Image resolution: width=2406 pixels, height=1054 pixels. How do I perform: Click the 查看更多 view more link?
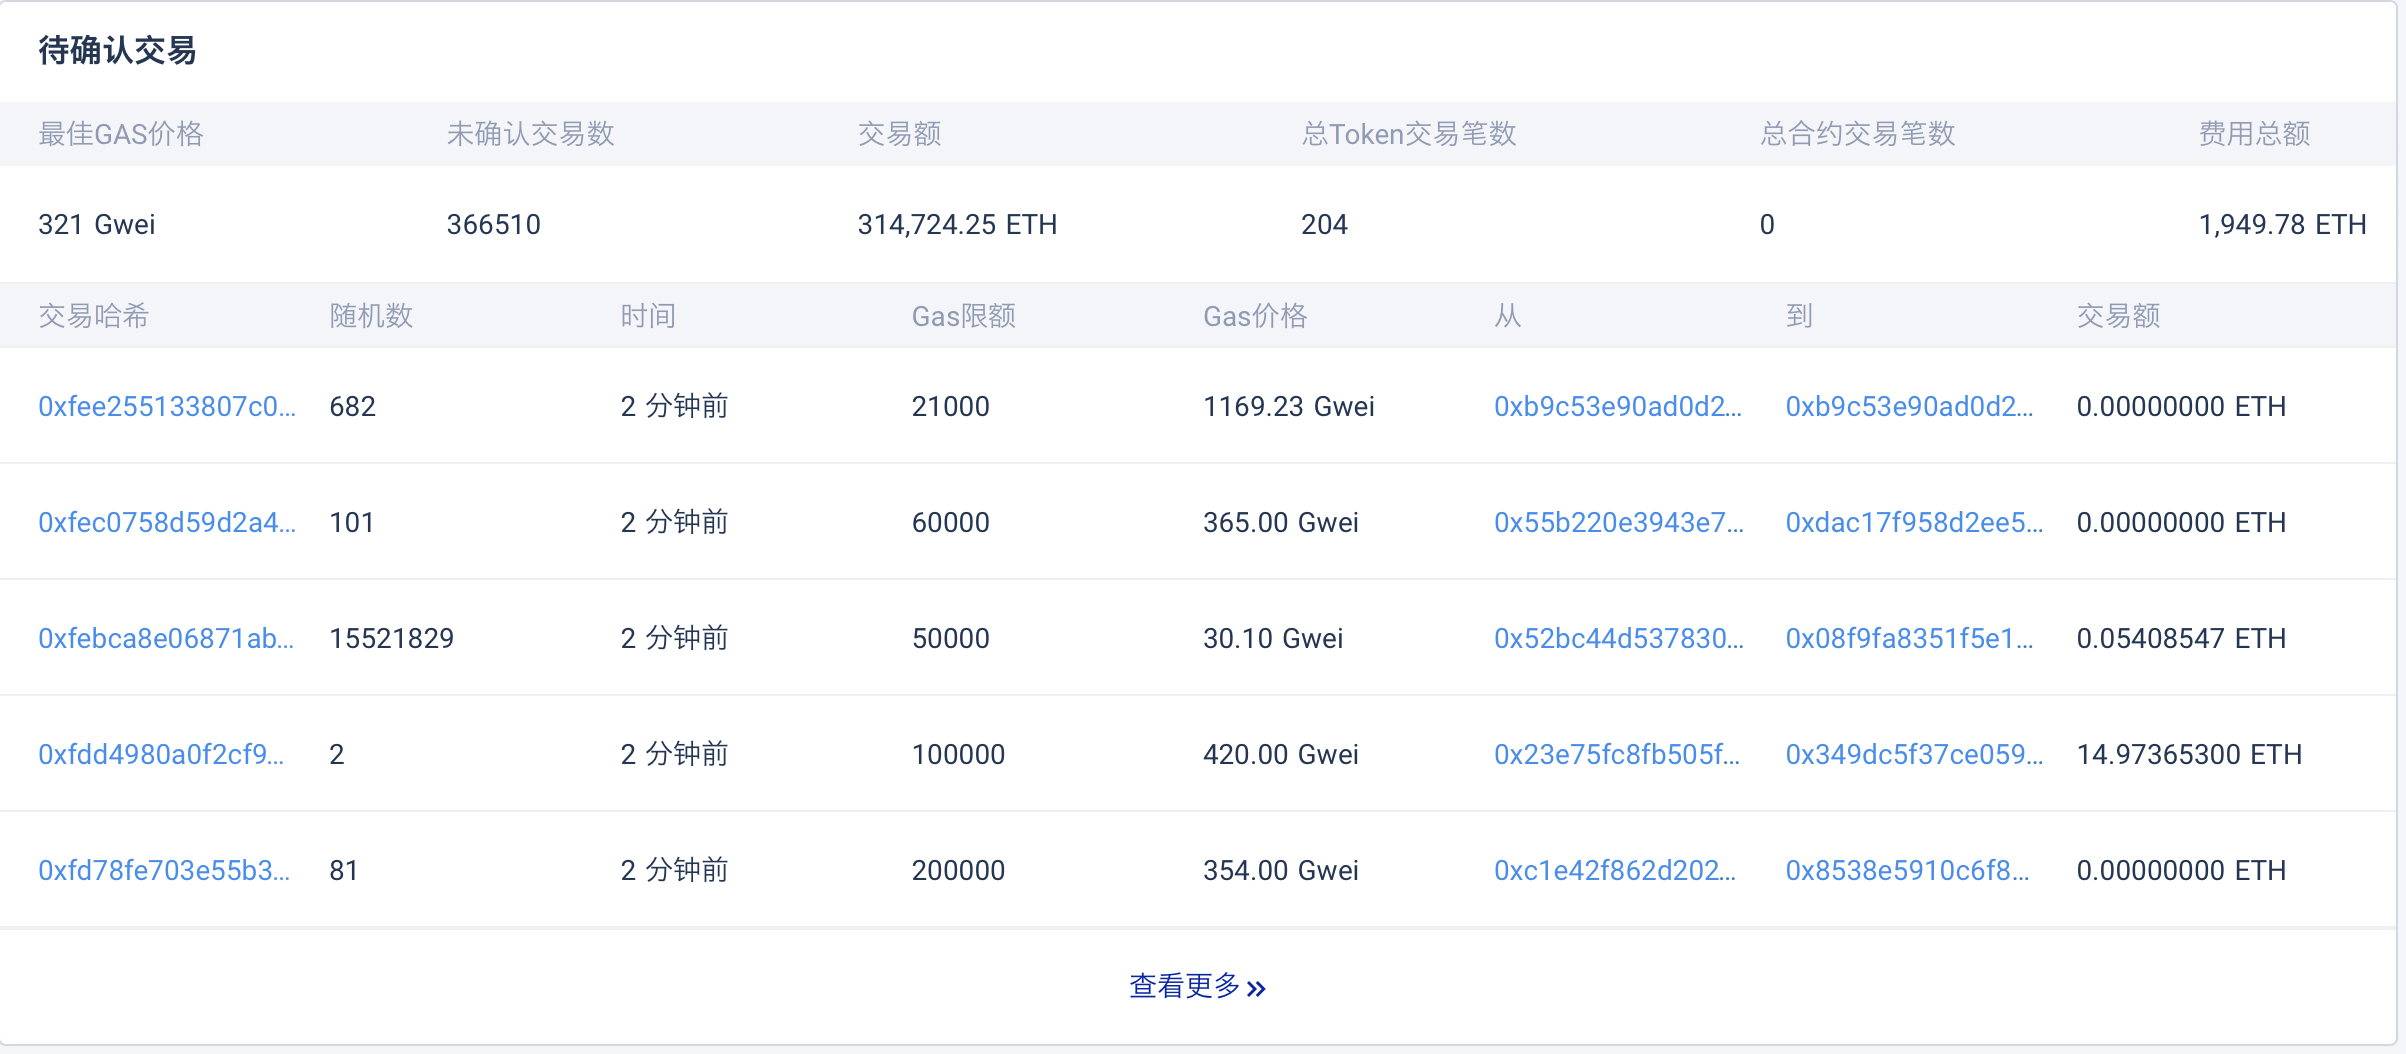pos(1197,986)
